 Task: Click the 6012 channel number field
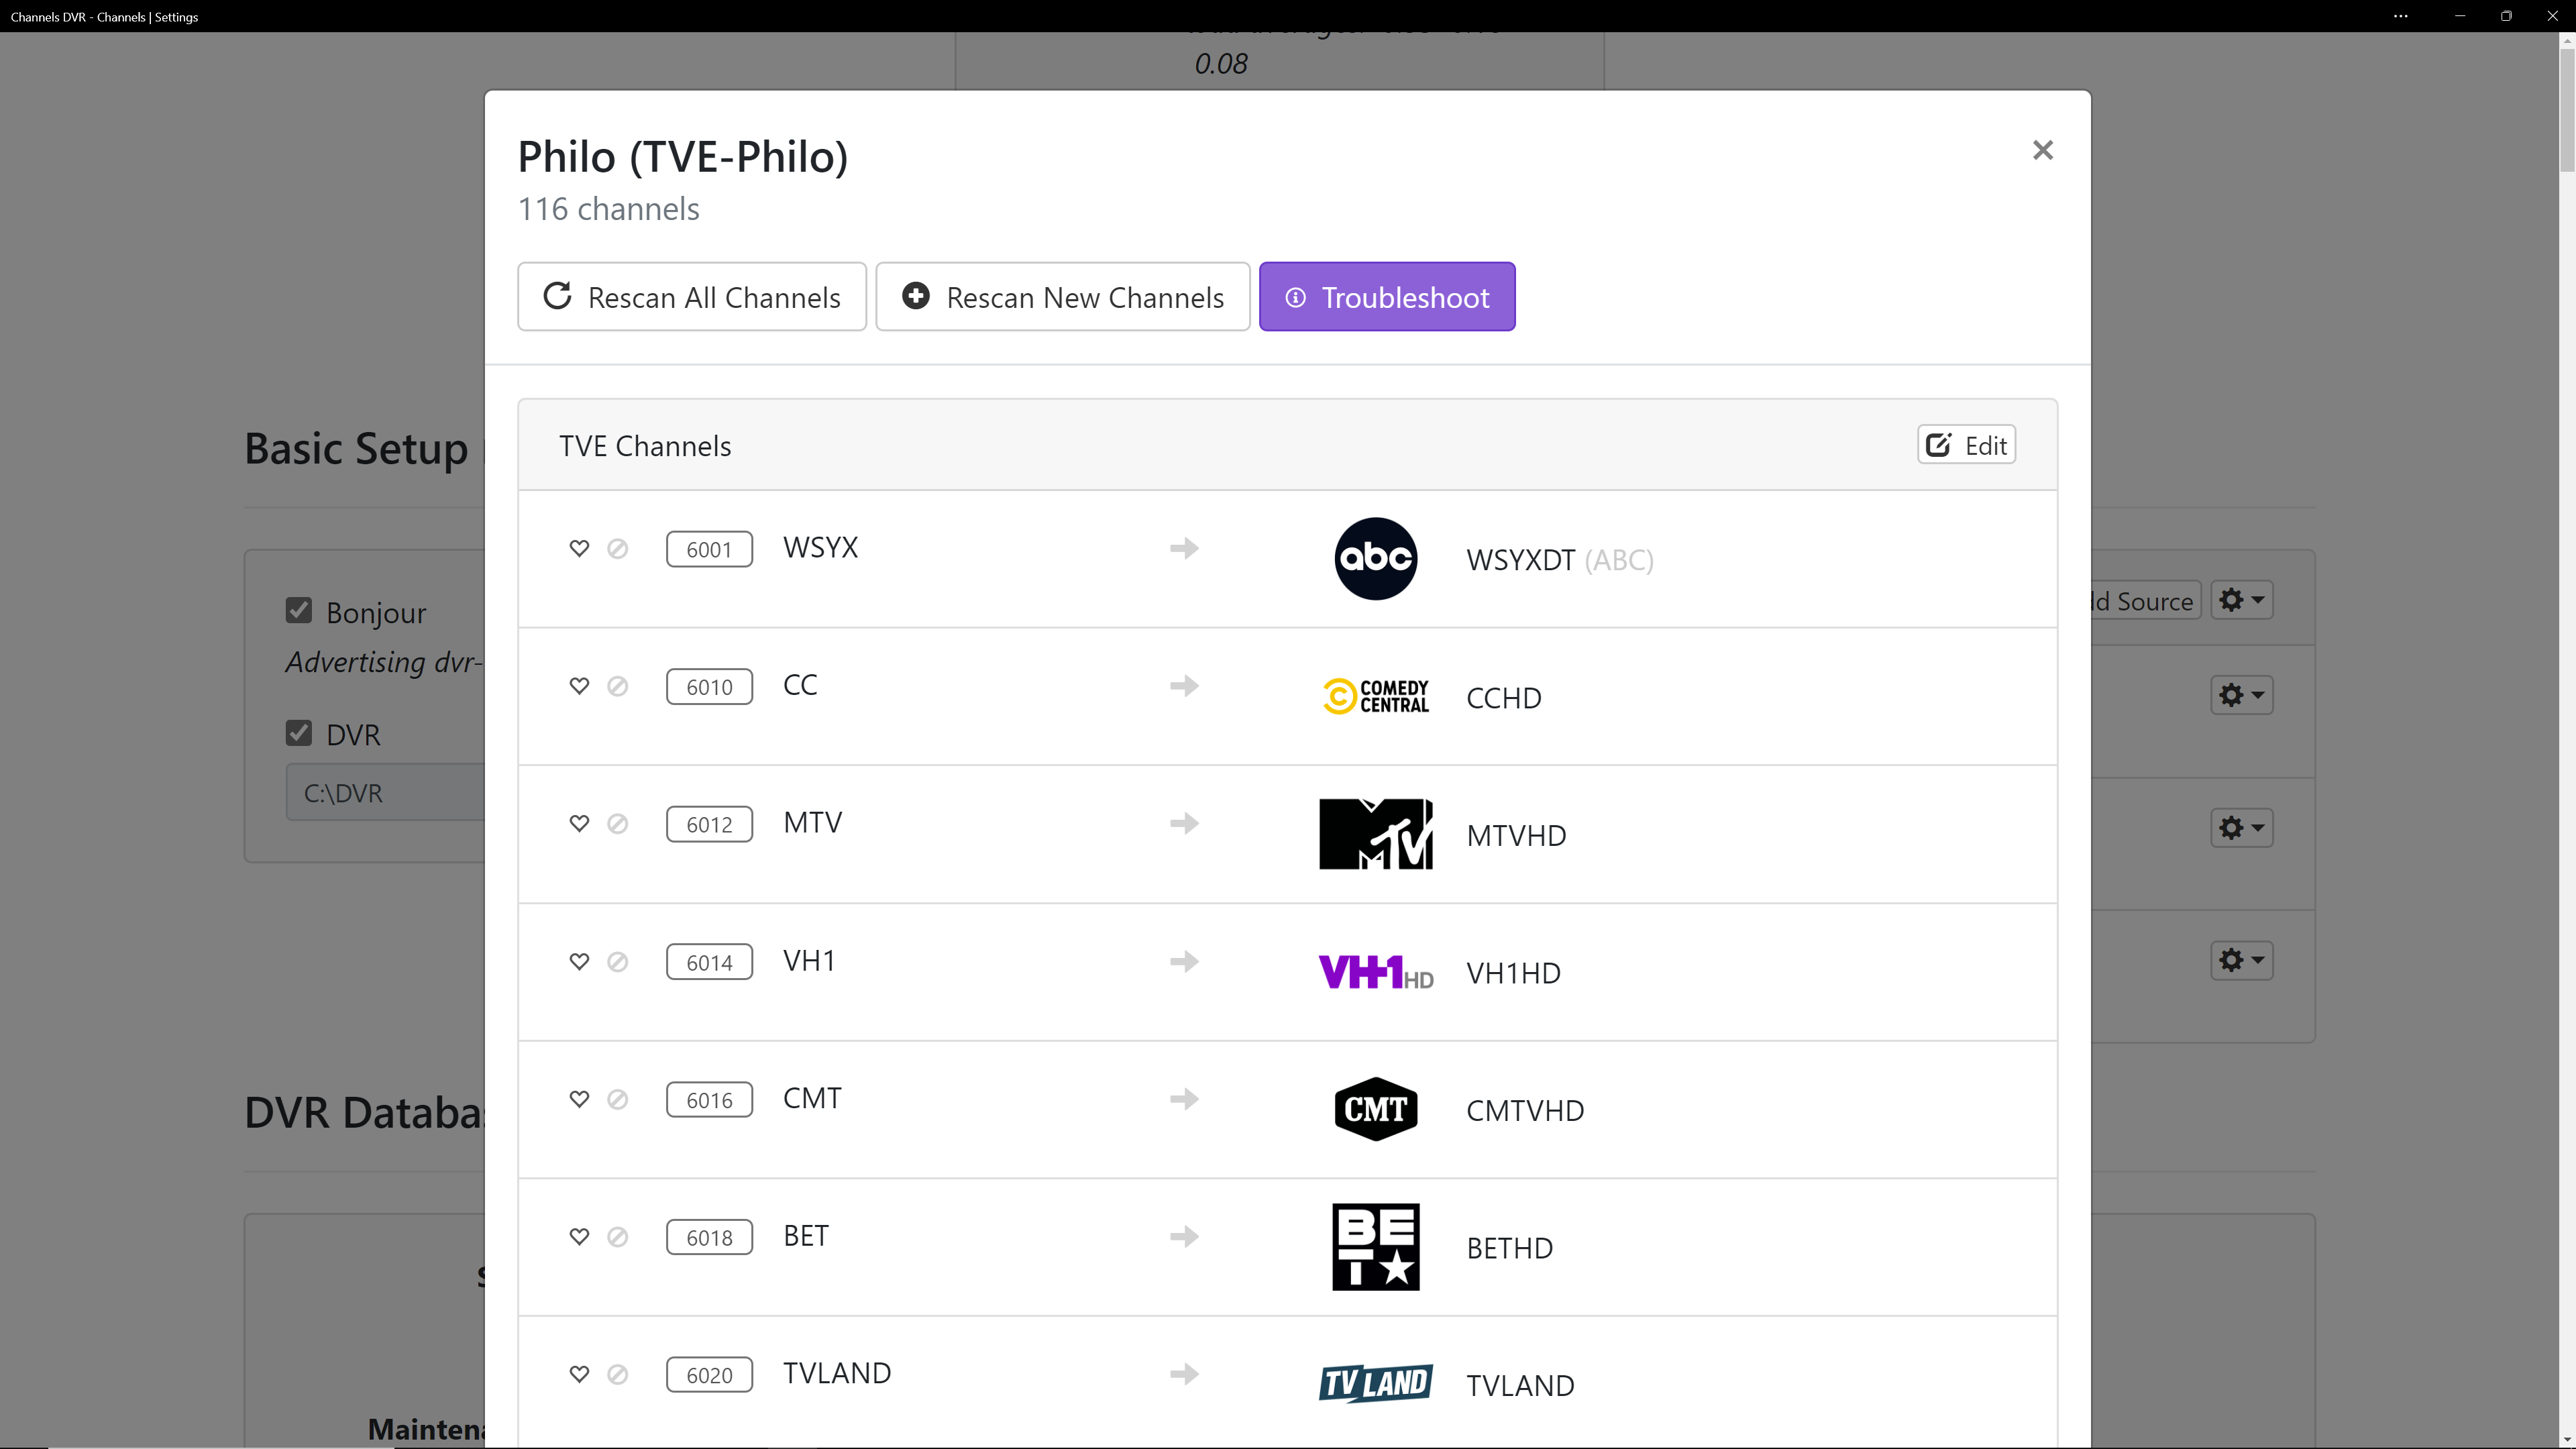click(709, 824)
